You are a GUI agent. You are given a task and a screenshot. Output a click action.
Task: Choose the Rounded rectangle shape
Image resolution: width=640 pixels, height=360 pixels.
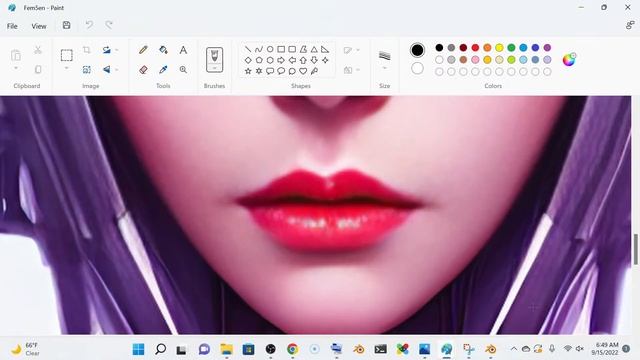[x=292, y=49]
